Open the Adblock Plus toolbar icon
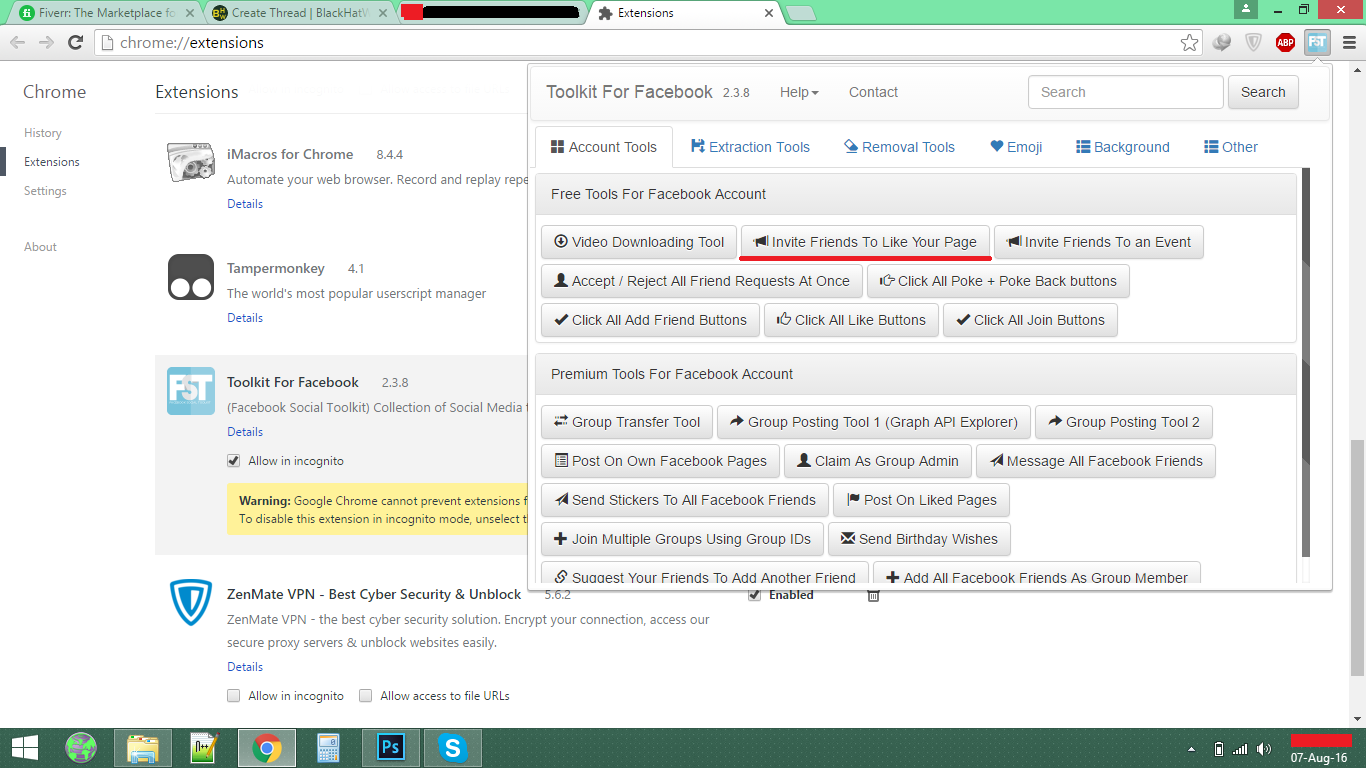The width and height of the screenshot is (1366, 768). 1285,42
